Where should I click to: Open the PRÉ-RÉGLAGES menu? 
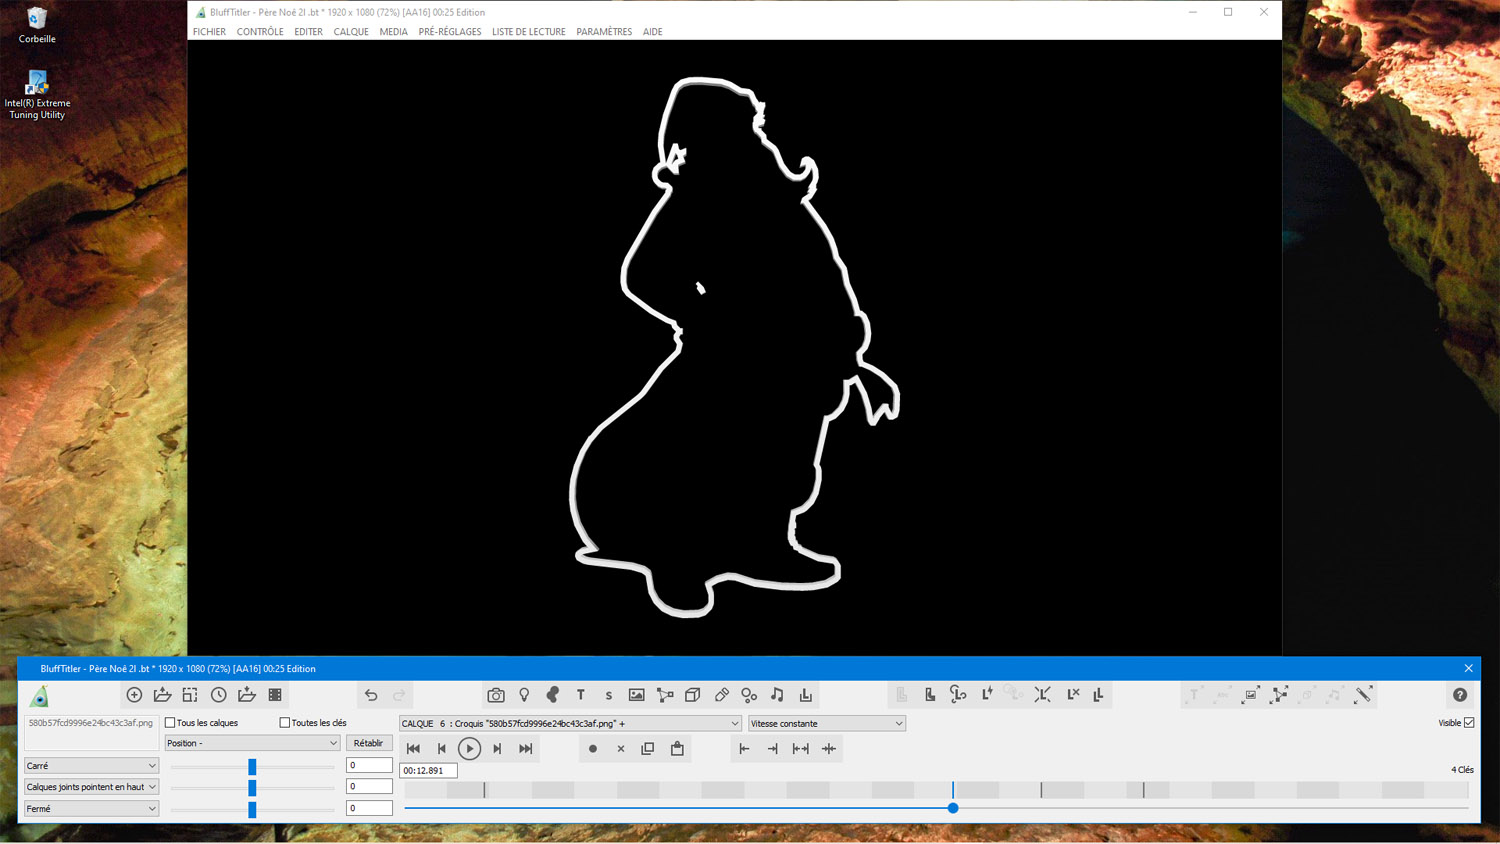tap(449, 32)
